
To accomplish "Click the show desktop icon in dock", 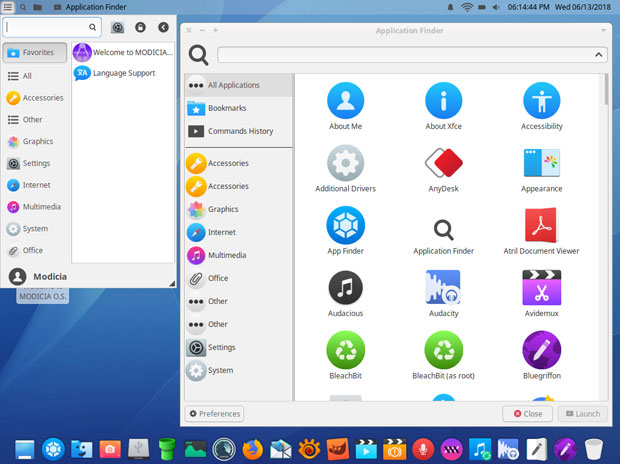I will tap(25, 449).
